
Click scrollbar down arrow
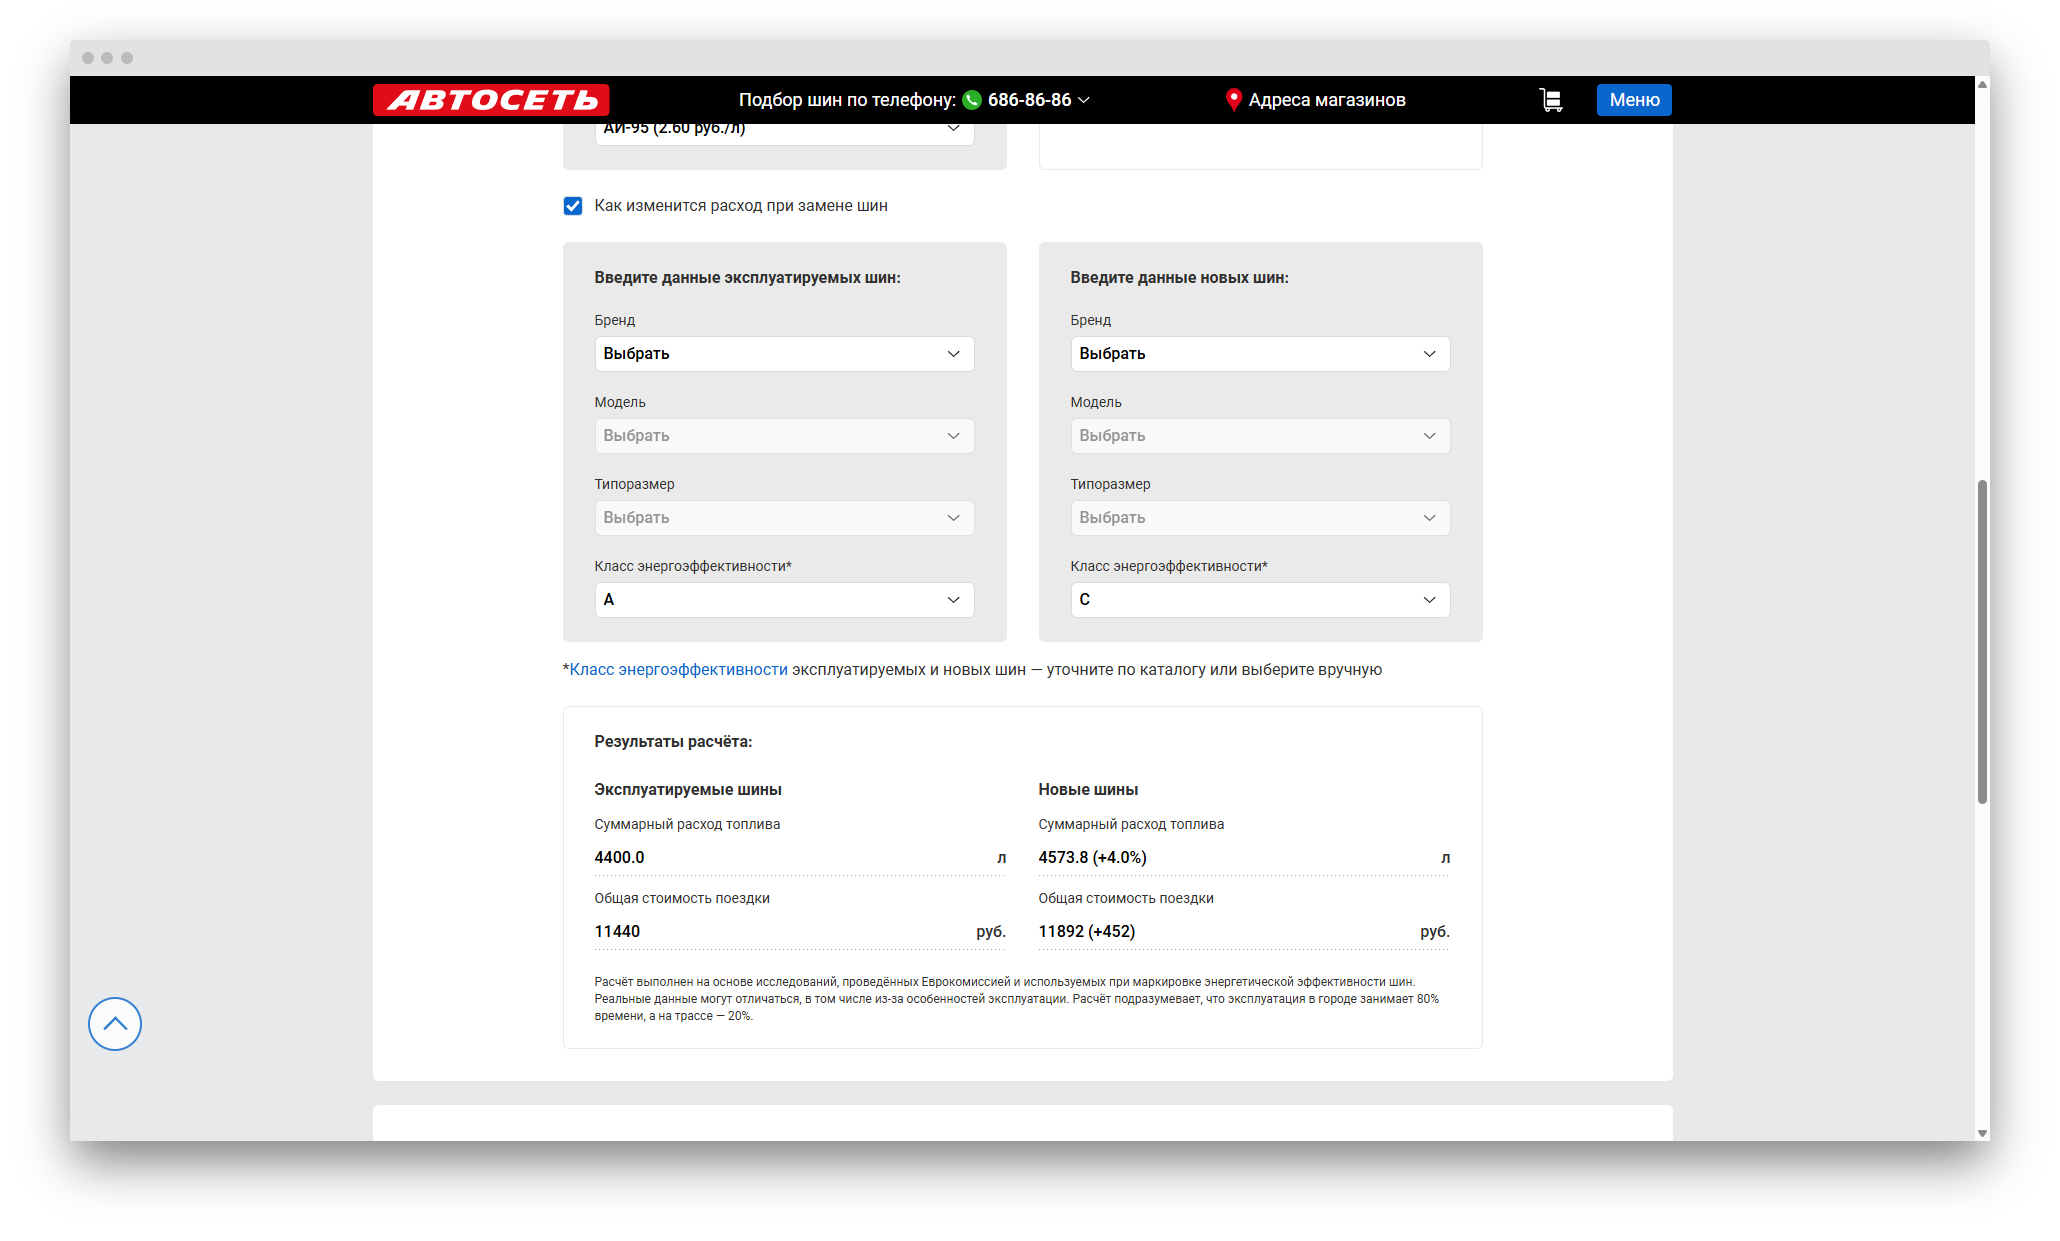pos(1982,1133)
